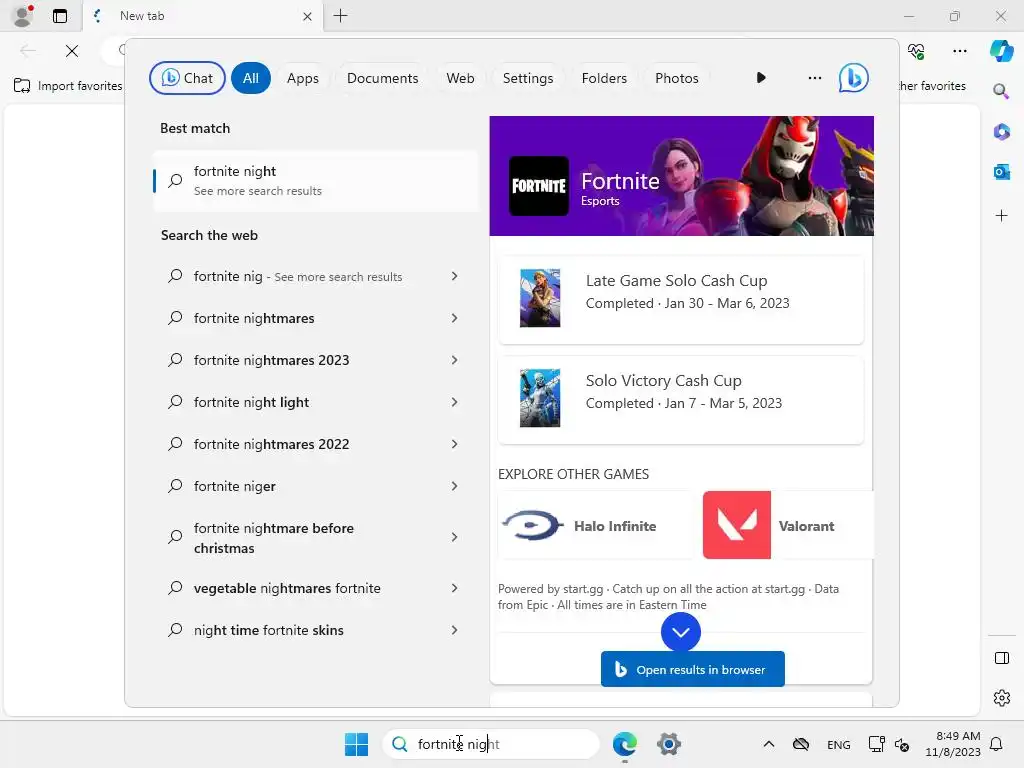
Task: Show hidden system tray icons
Action: click(x=769, y=744)
